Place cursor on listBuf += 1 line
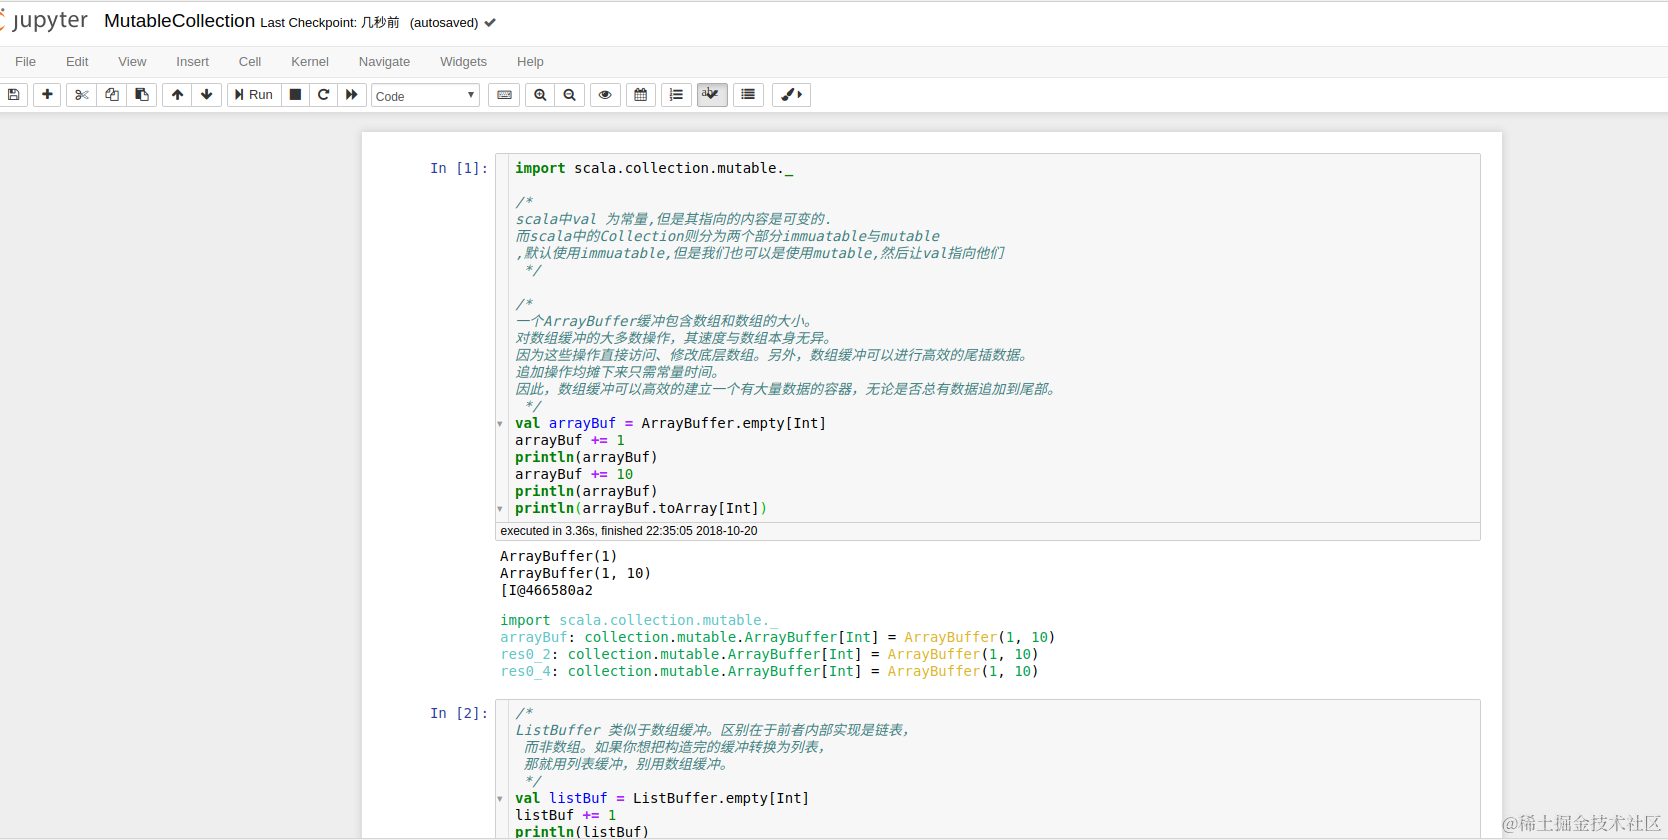 566,815
